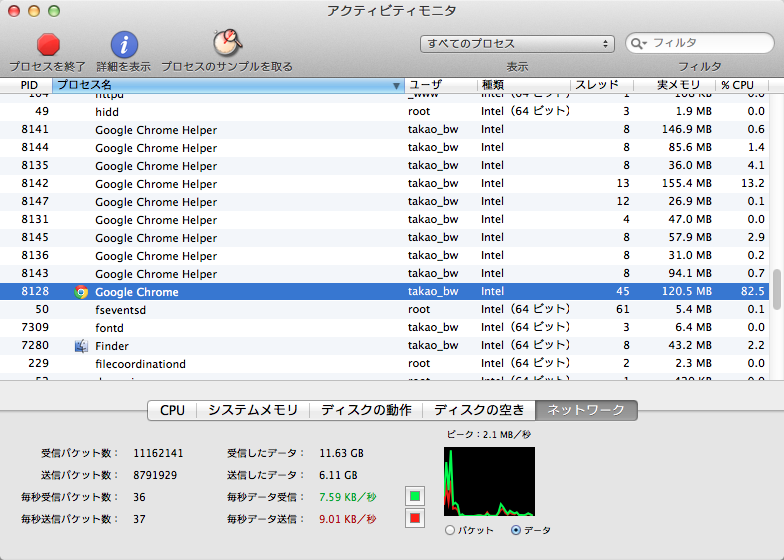Click the 受信パケット数 label
The width and height of the screenshot is (784, 560).
pyautogui.click(x=80, y=454)
